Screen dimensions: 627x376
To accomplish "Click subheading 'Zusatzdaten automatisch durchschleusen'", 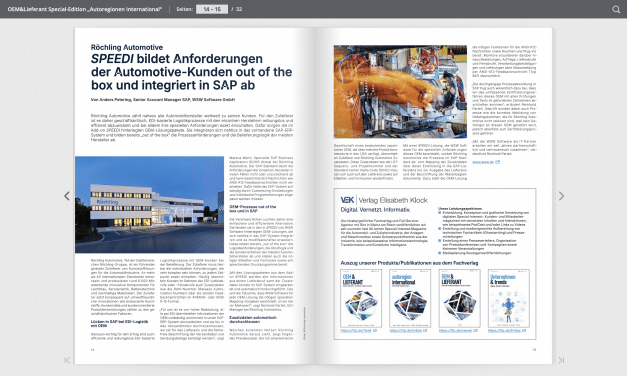I will click(253, 319).
